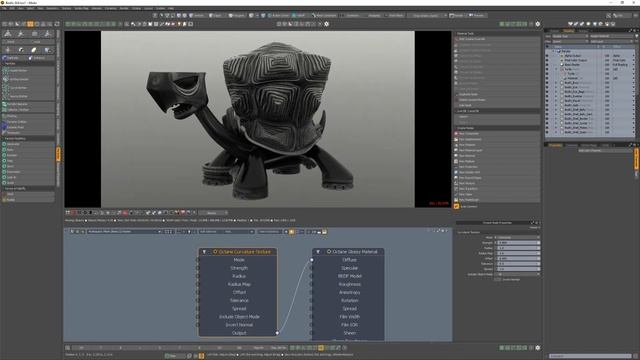This screenshot has height=360, width=640.
Task: Adjust the Radius value field in properties
Action: pos(517,248)
